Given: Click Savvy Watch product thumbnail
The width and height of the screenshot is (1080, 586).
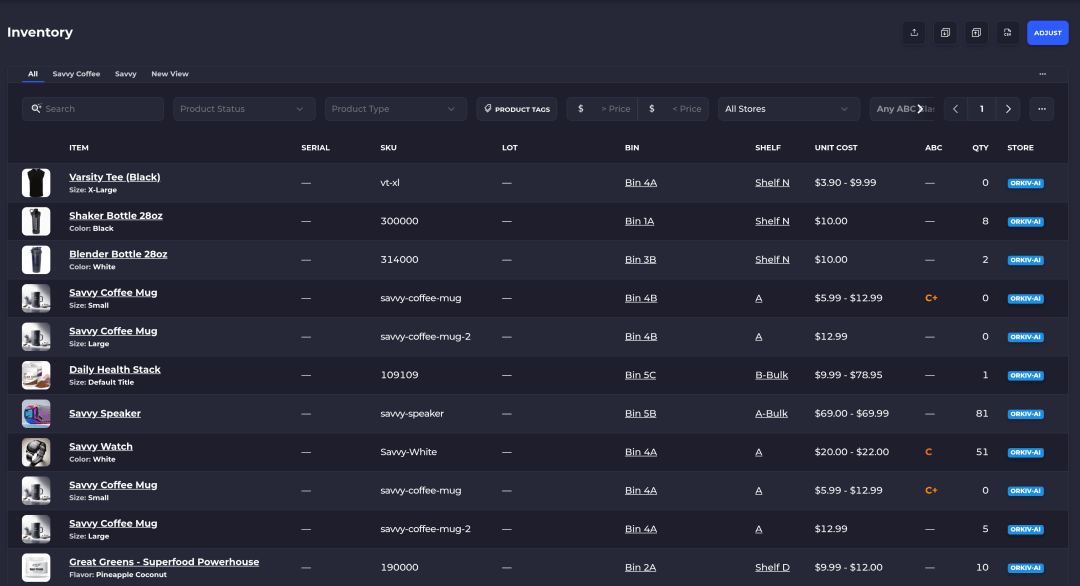Looking at the screenshot, I should click(36, 452).
